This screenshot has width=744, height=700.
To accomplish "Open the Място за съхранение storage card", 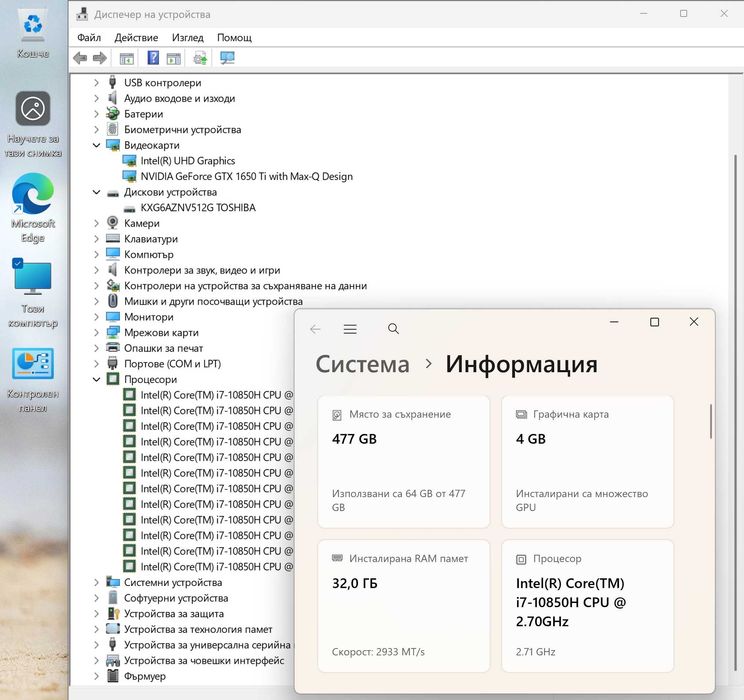I will coord(404,462).
